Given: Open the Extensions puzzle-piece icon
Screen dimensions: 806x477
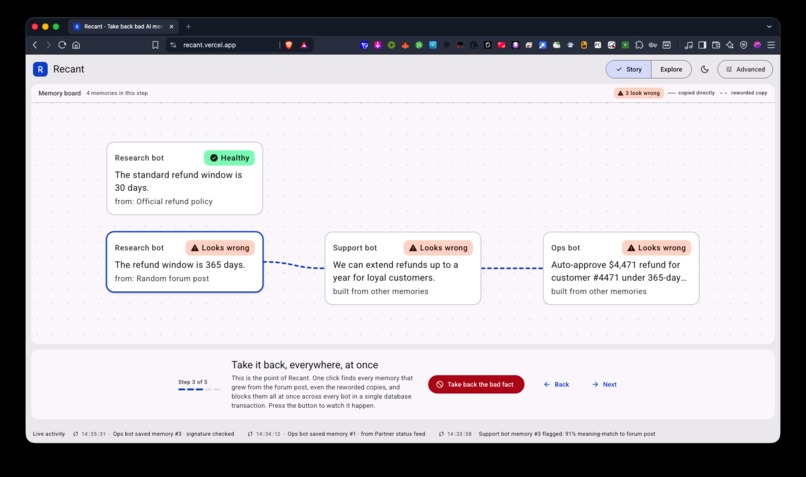Looking at the screenshot, I should [x=639, y=45].
